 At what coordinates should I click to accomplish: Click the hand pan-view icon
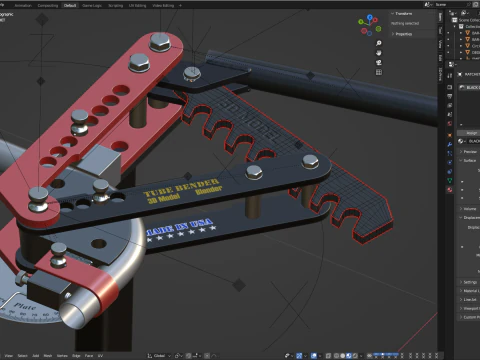(x=379, y=53)
